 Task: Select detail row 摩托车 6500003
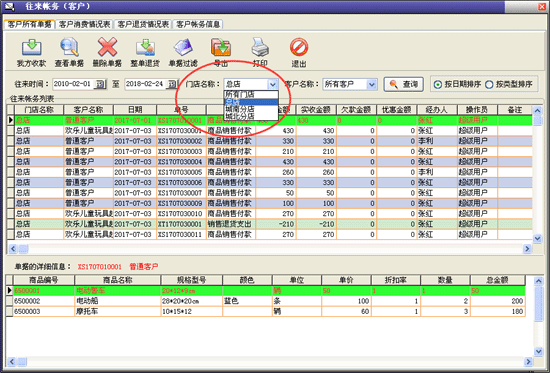point(266,312)
